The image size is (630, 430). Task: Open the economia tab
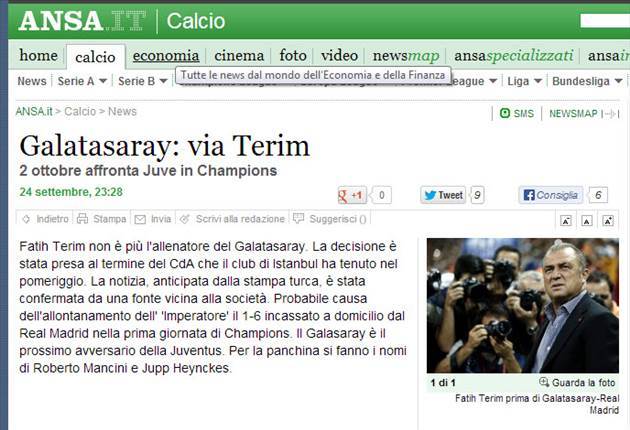point(166,55)
